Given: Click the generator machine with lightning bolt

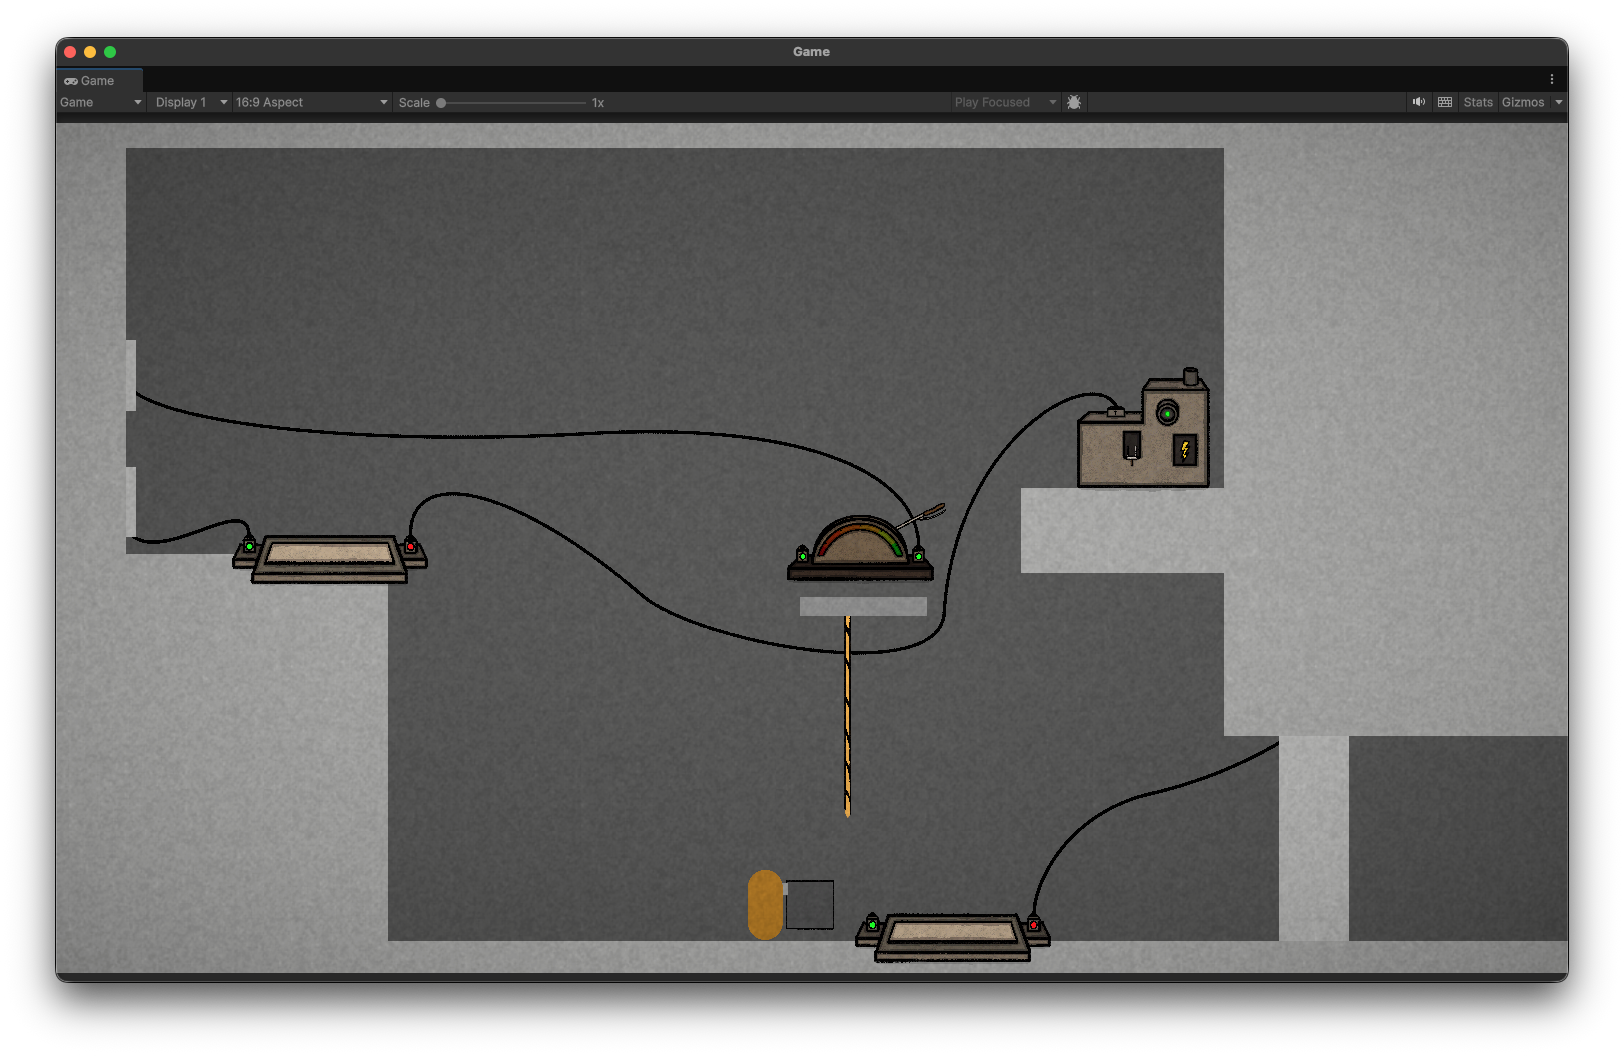Looking at the screenshot, I should pos(1144,435).
